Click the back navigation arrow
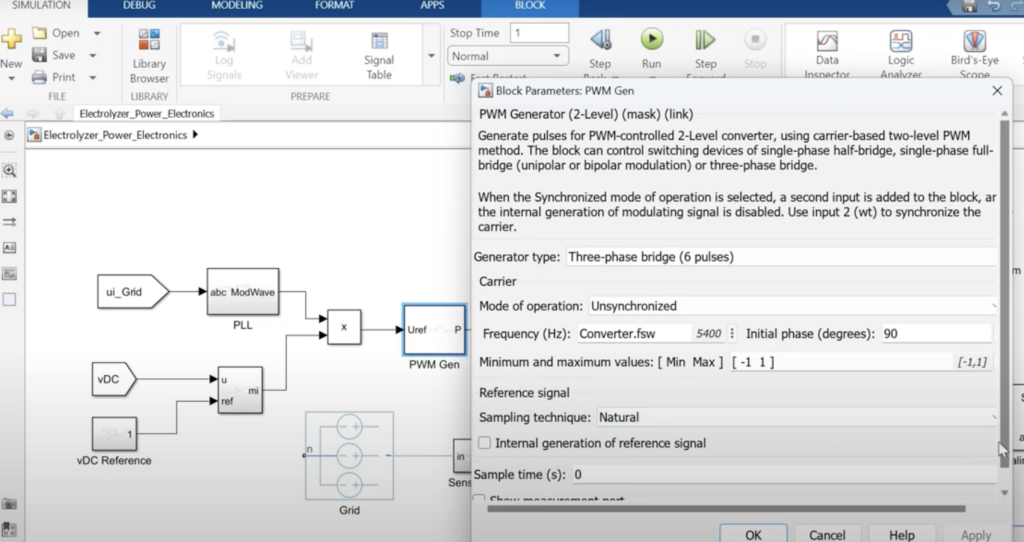 click(7, 114)
